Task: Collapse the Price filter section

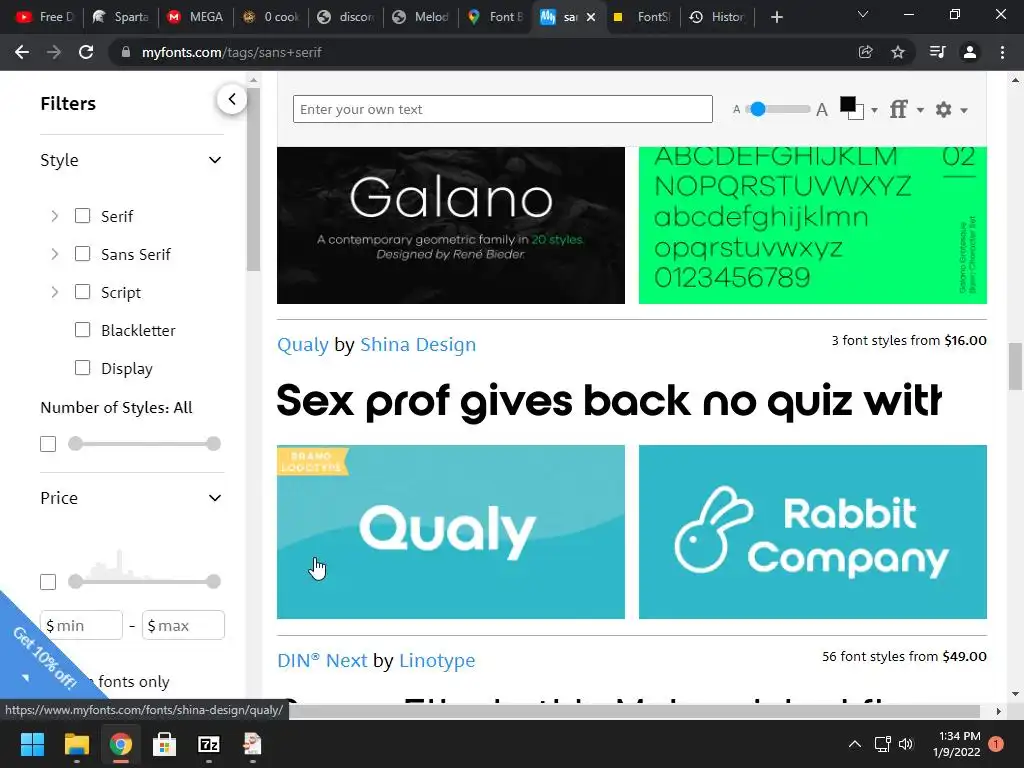Action: coord(215,498)
